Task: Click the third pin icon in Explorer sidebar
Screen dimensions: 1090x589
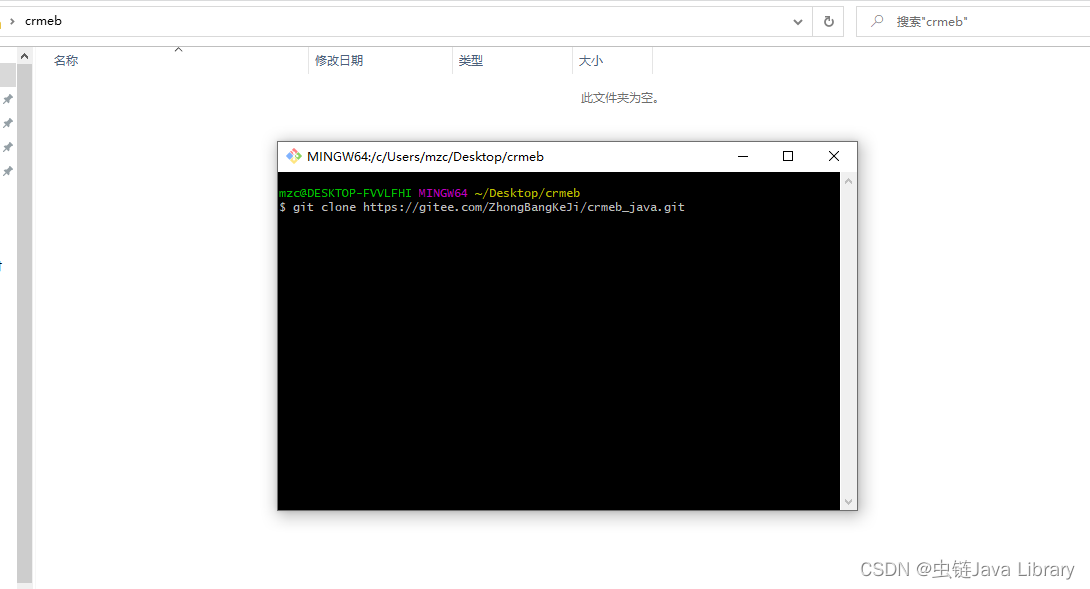Action: tap(8, 147)
